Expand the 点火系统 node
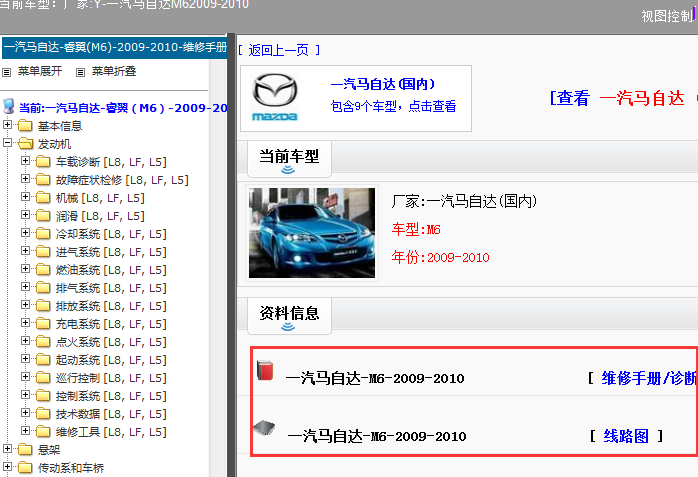 (x=25, y=341)
